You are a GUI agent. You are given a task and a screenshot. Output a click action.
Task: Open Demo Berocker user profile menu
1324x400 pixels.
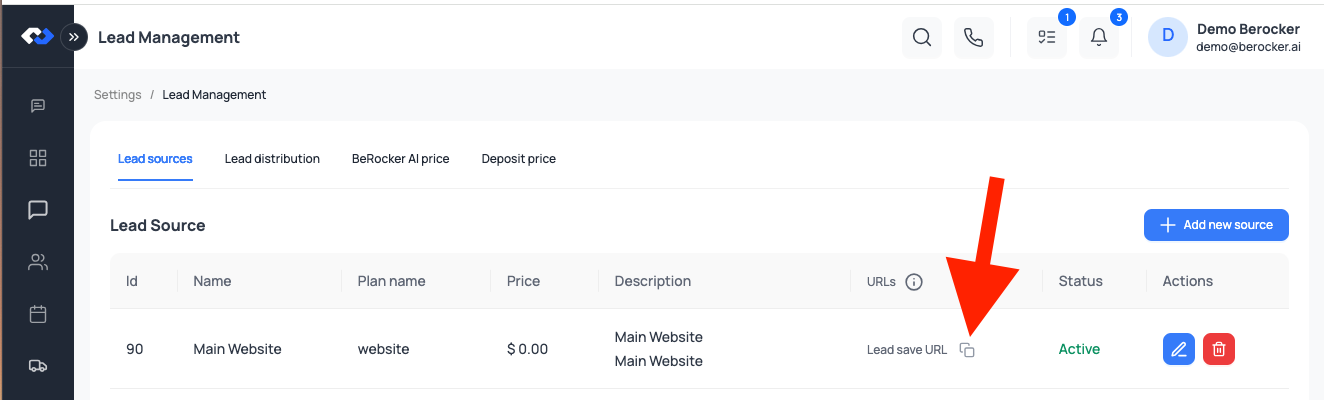(x=1224, y=38)
